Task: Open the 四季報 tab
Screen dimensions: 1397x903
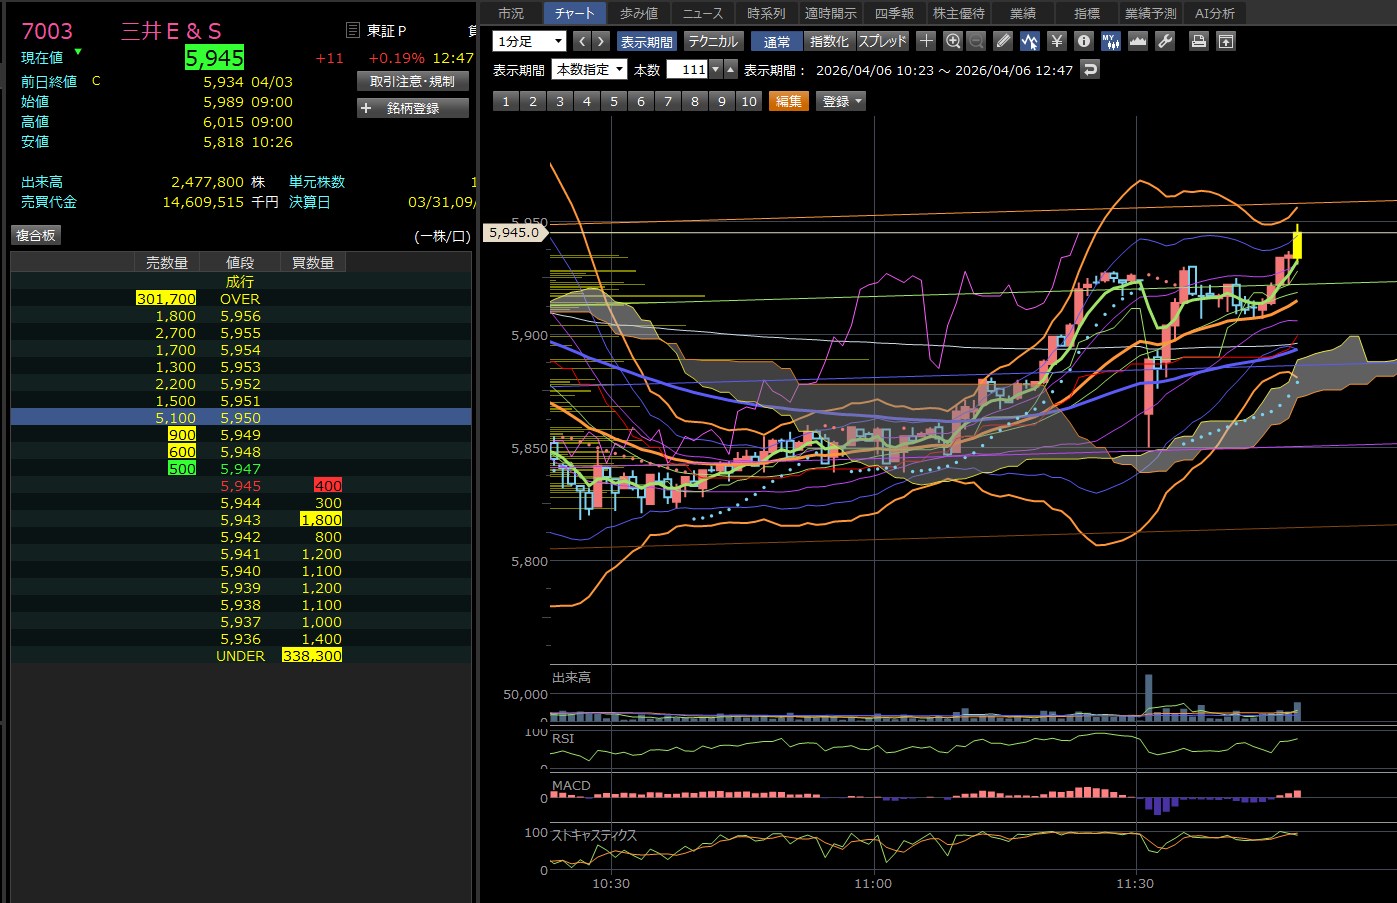Action: [x=894, y=13]
